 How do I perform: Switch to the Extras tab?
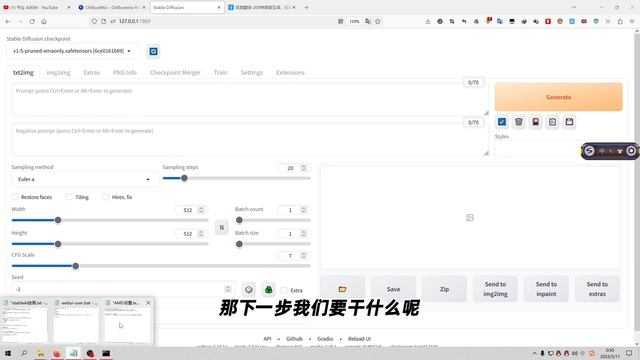click(x=91, y=73)
